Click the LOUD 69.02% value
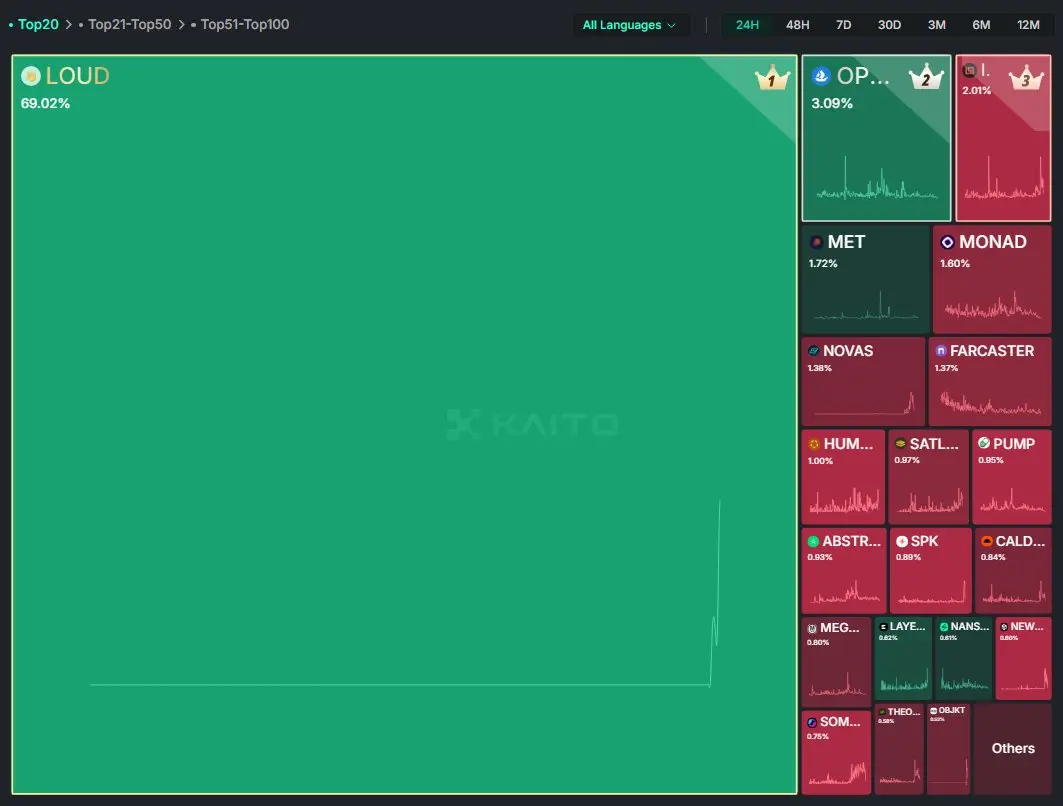 tap(45, 104)
